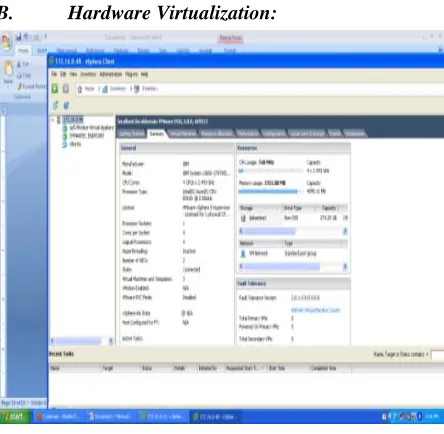Open the Home tab in Word ribbon
Viewport: 444px width, 434px height.
pos(23,50)
